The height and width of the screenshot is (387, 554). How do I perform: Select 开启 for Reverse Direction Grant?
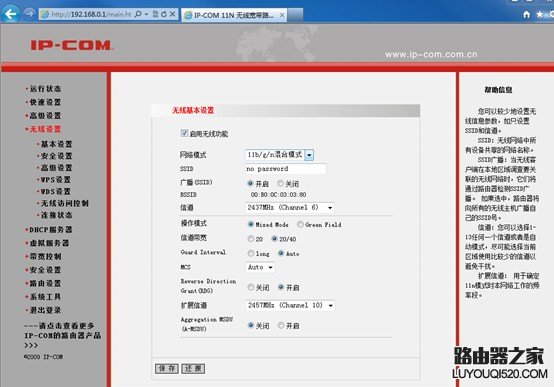tap(281, 287)
